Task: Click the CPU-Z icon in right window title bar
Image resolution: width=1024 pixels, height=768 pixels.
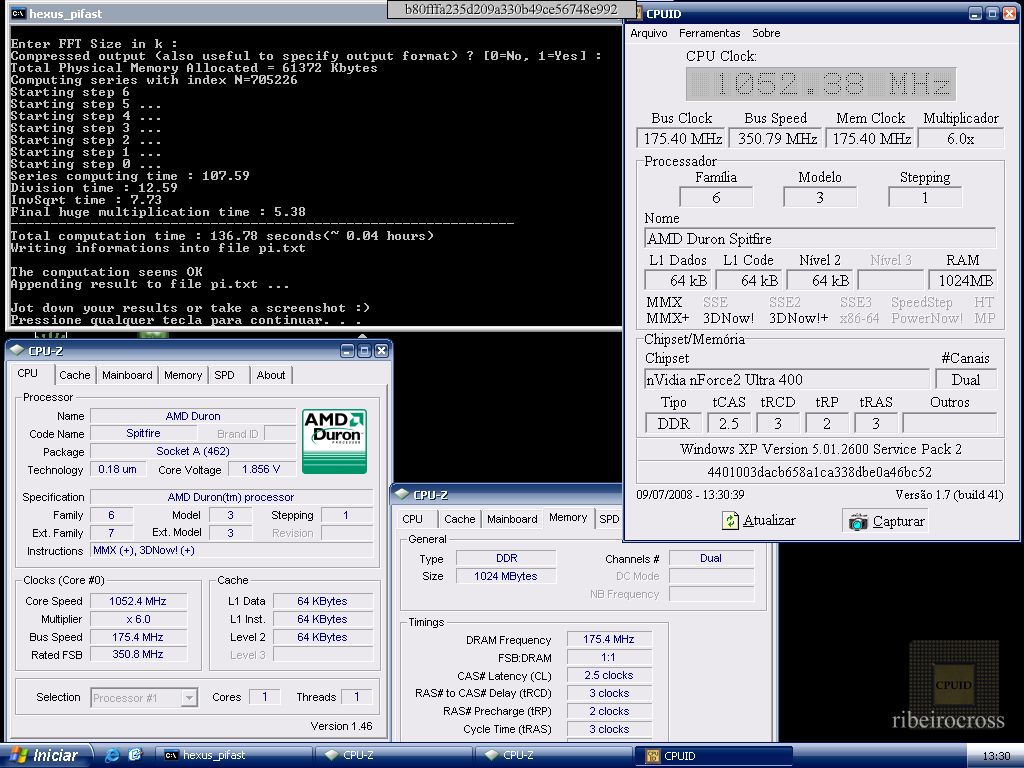Action: click(402, 494)
